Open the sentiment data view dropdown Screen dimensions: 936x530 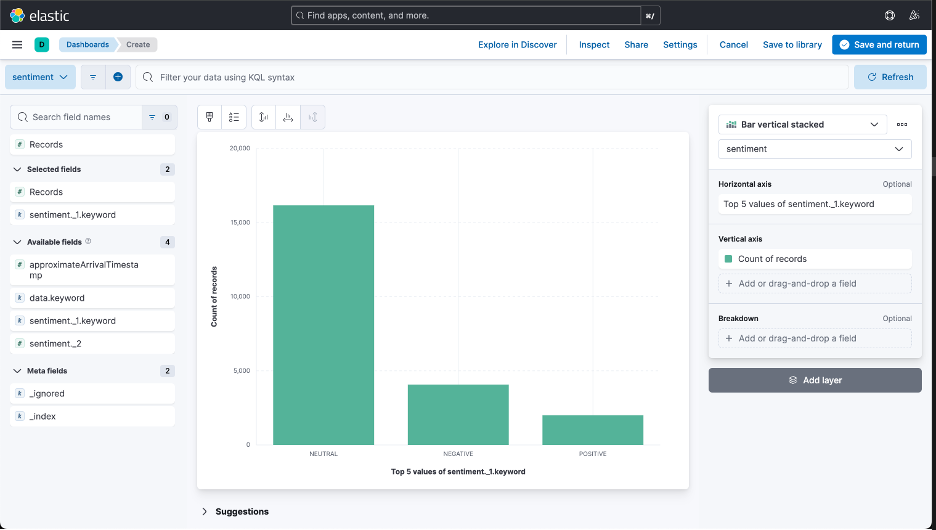pos(40,77)
